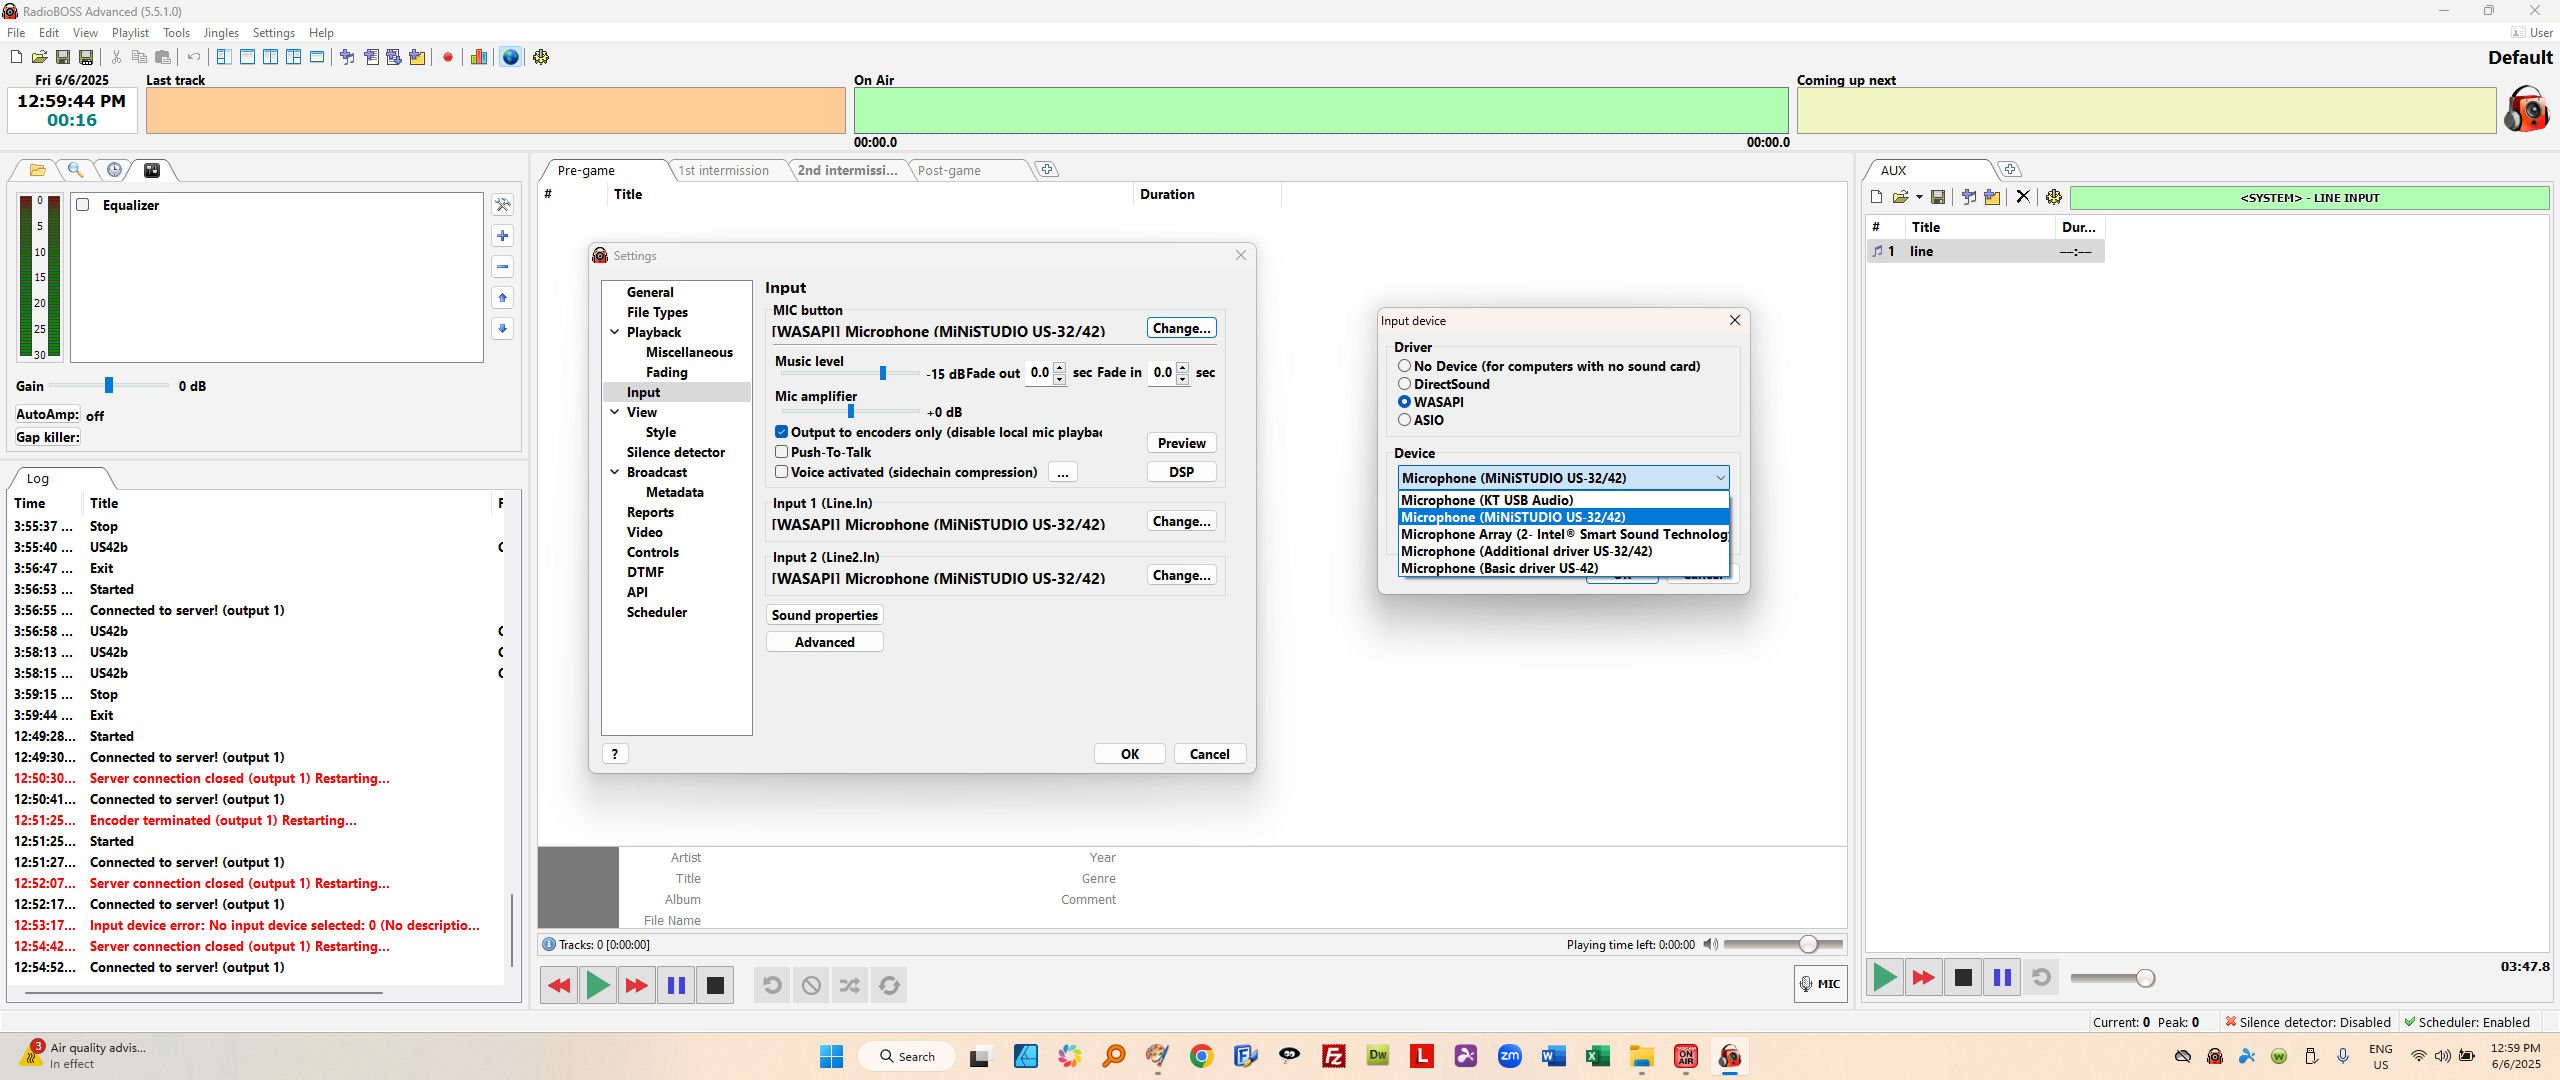Play the main playlist
2560x1080 pixels.
point(598,985)
